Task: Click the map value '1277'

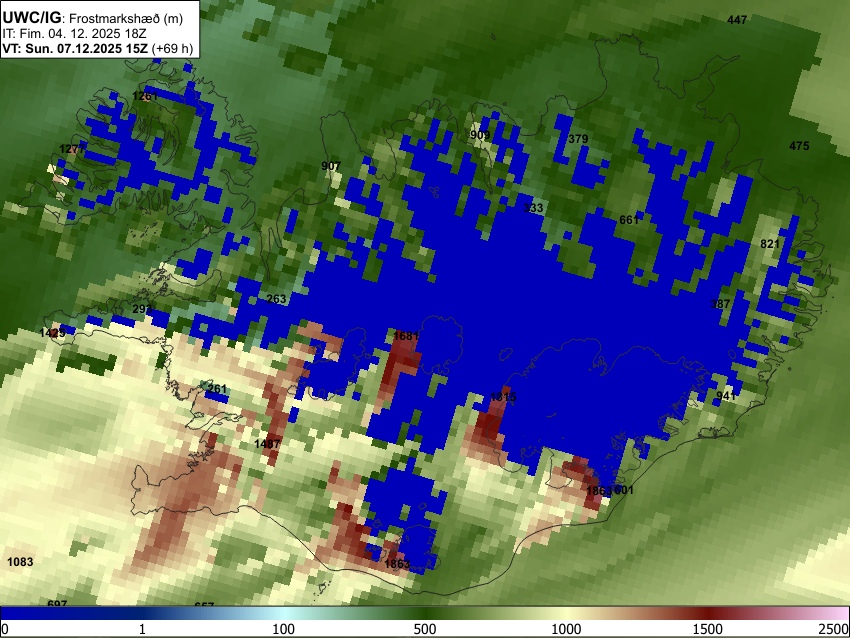Action: point(72,149)
